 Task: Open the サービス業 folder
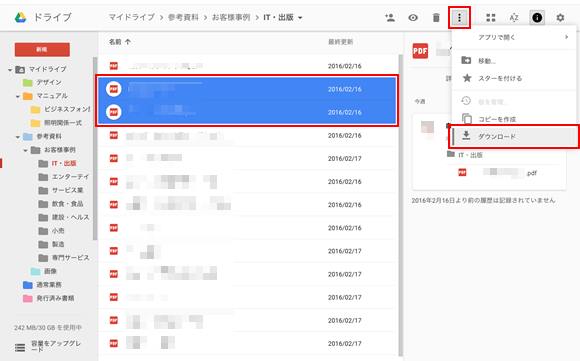pos(67,190)
